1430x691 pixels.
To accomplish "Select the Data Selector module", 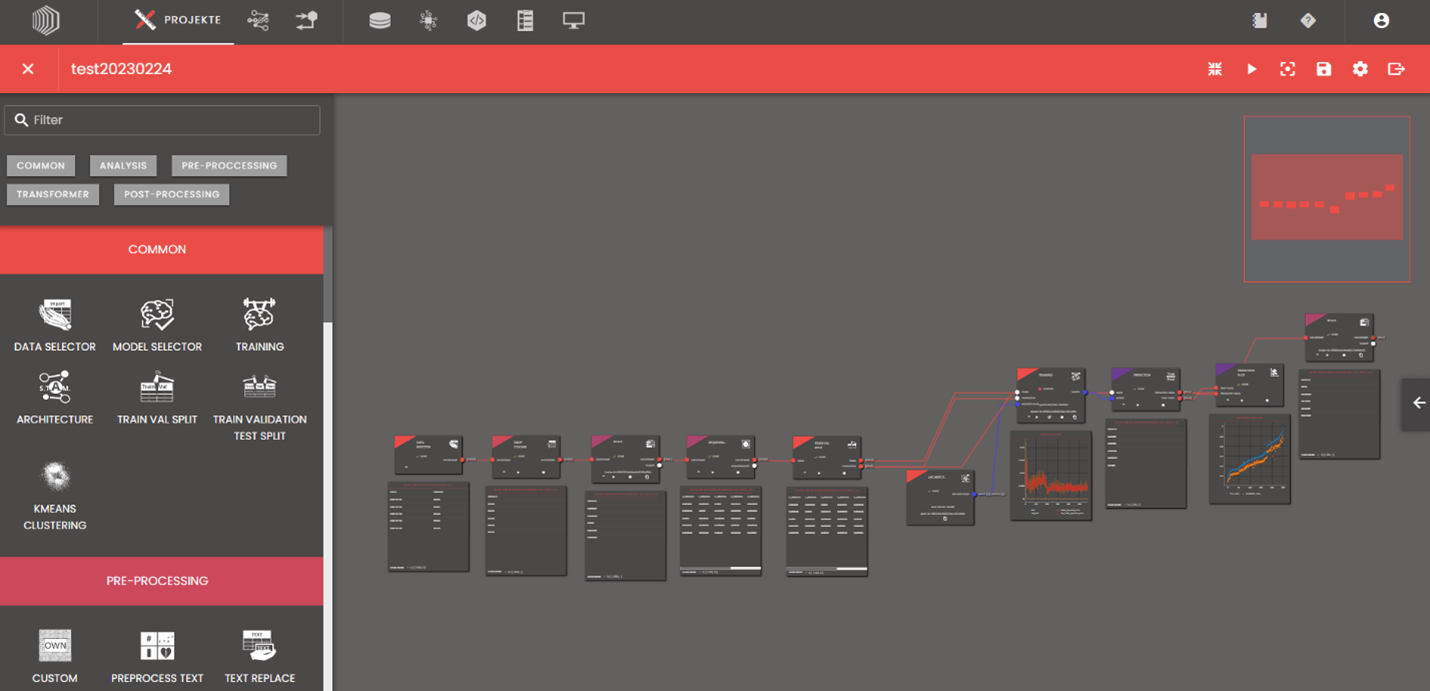I will coord(55,325).
